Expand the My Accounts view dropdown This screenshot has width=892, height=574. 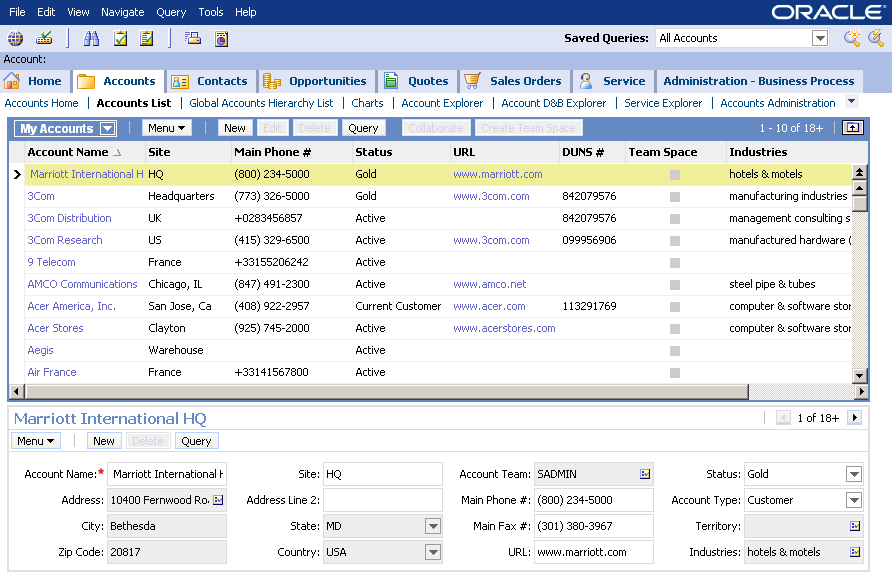(107, 129)
